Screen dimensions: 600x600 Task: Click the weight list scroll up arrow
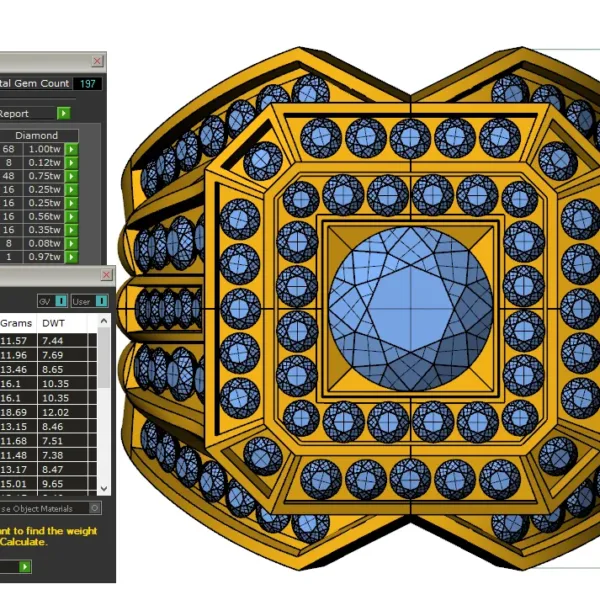point(104,321)
